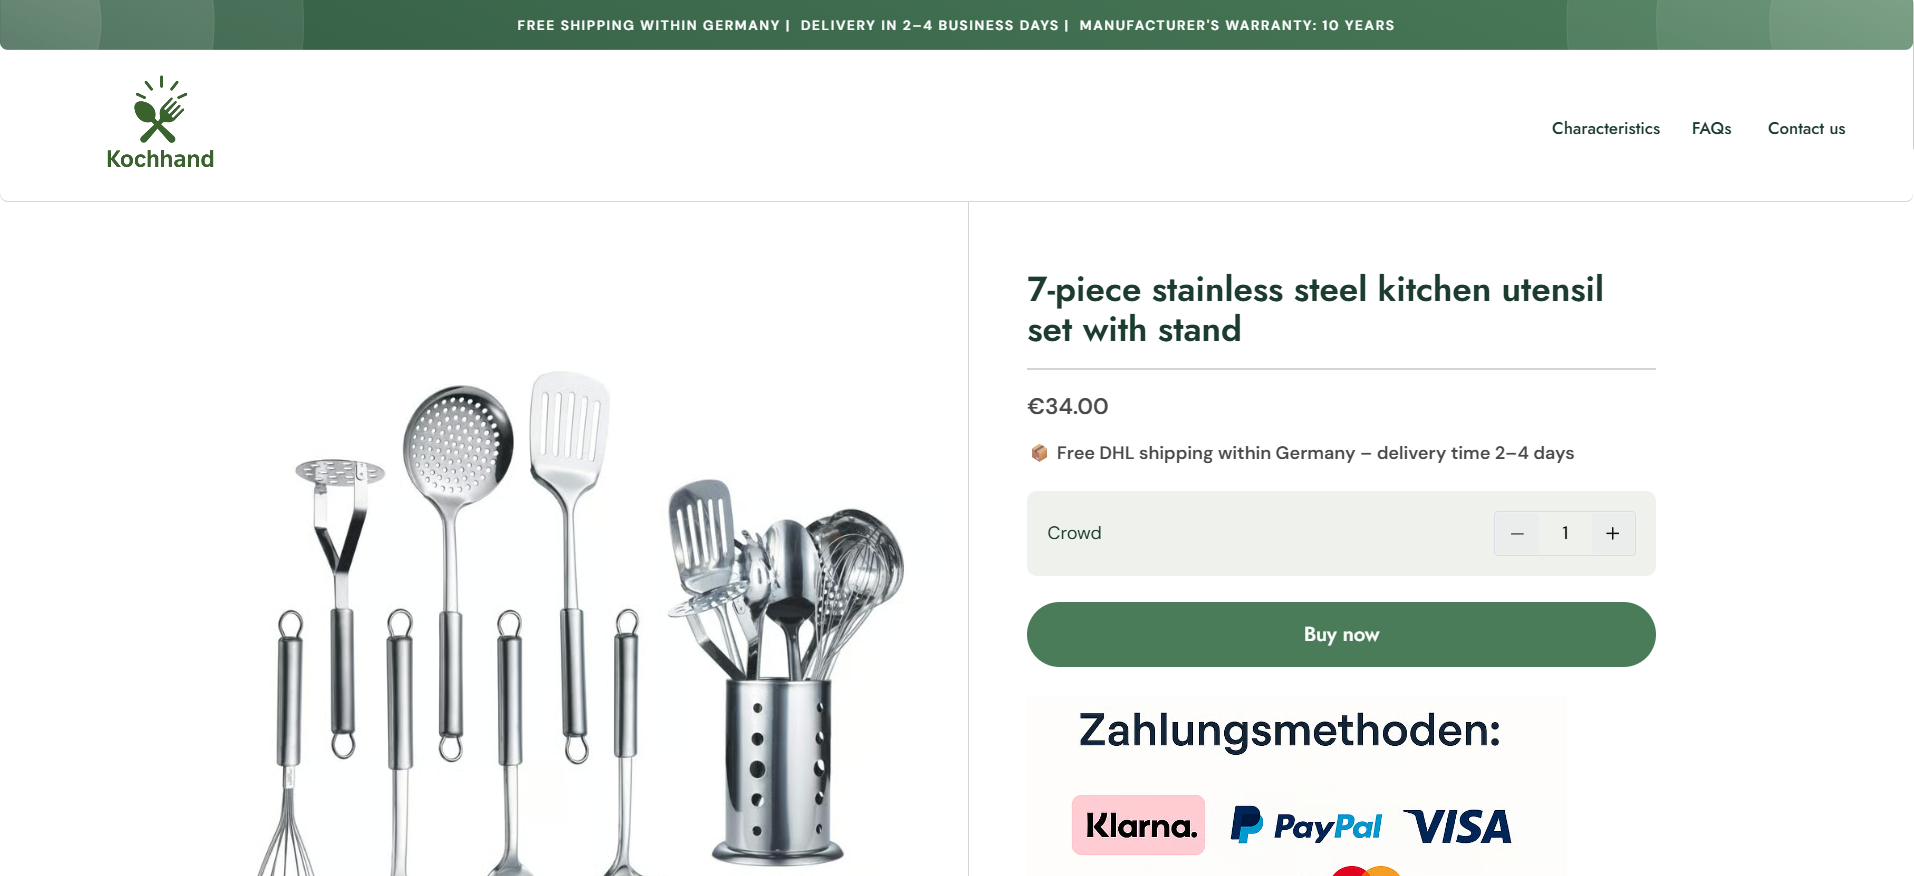The height and width of the screenshot is (876, 1914).
Task: Open the FAQs menu item
Action: (1711, 128)
